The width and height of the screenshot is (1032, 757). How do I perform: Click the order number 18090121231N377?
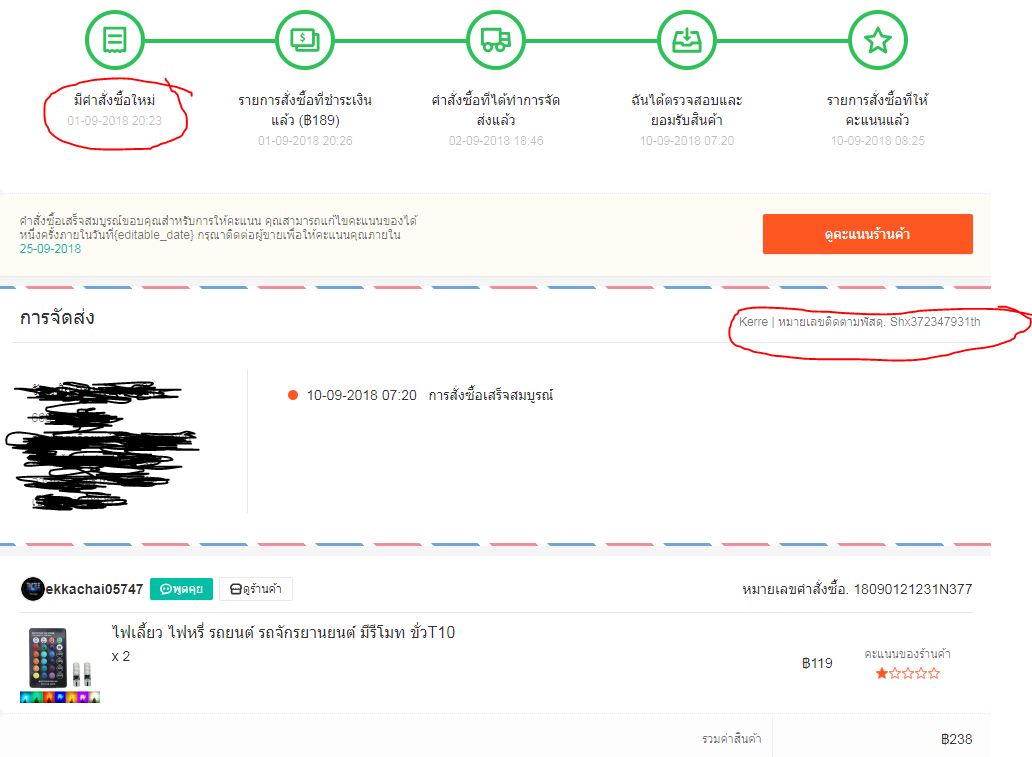click(913, 589)
